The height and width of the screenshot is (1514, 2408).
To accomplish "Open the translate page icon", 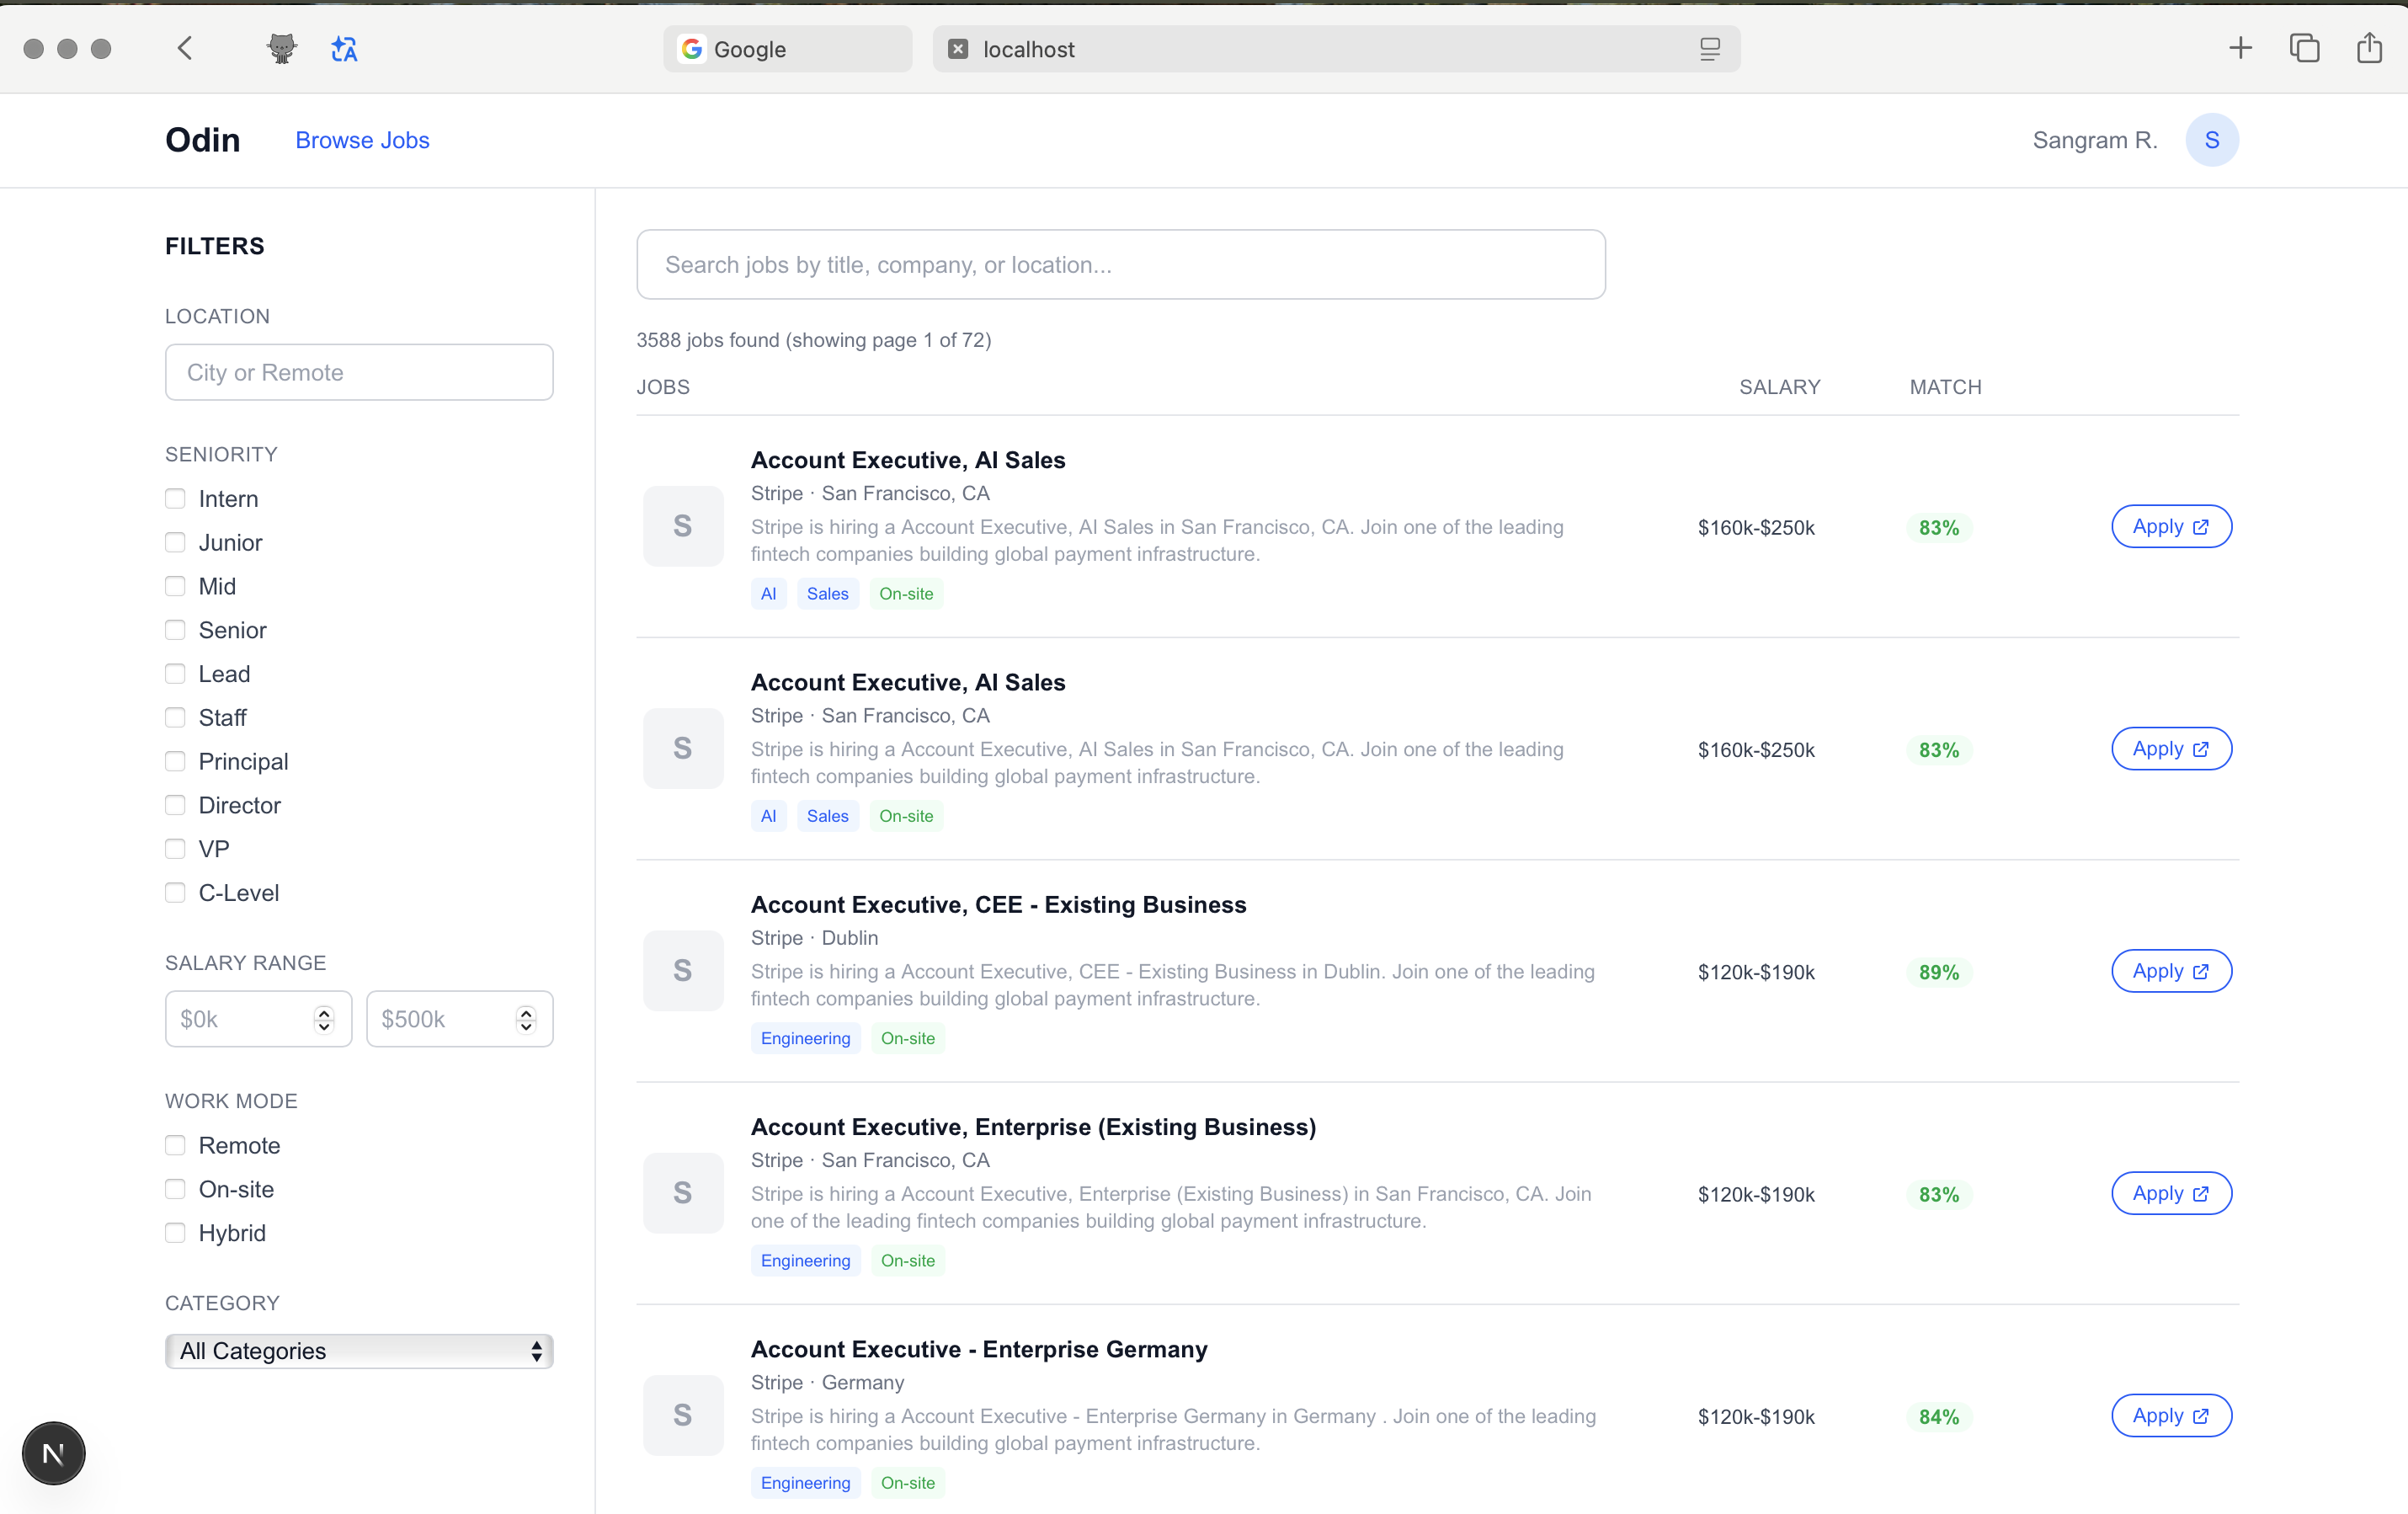I will click(x=344, y=48).
